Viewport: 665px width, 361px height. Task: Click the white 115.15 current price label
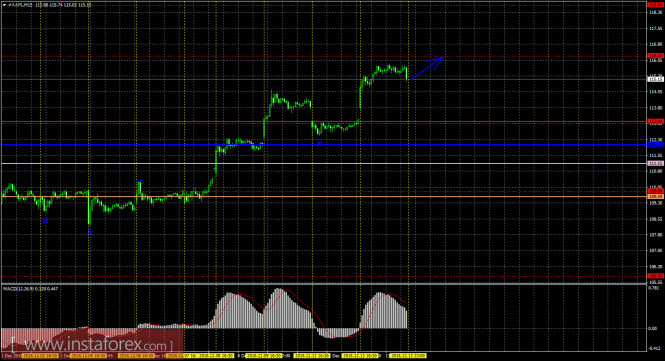coord(656,79)
